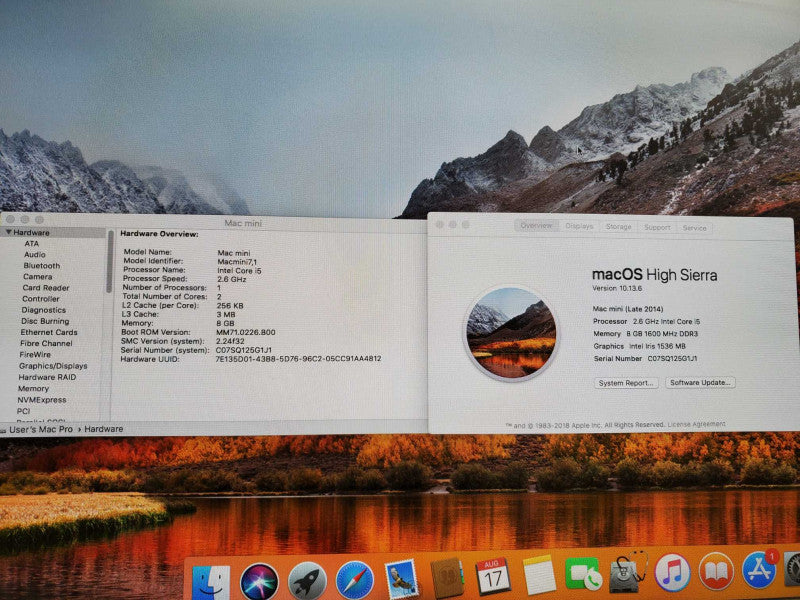The height and width of the screenshot is (600, 800).
Task: Open Launchpad rocket icon
Action: [307, 581]
